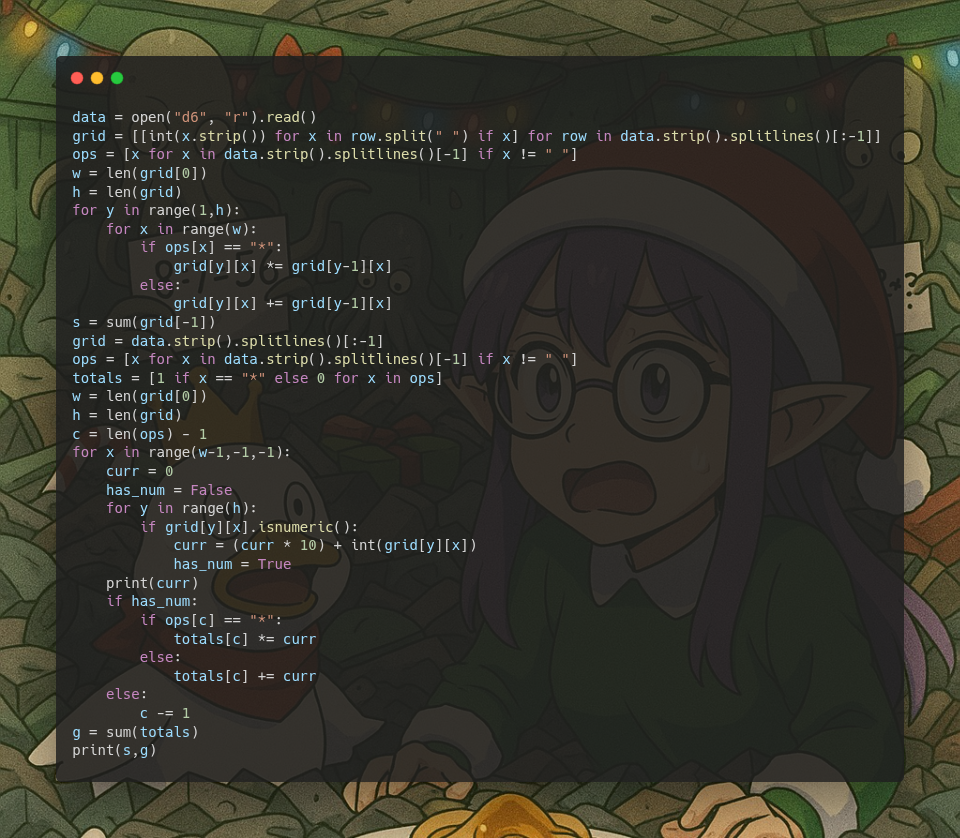Click the line 'has_num = False'
The image size is (960, 838).
click(169, 490)
